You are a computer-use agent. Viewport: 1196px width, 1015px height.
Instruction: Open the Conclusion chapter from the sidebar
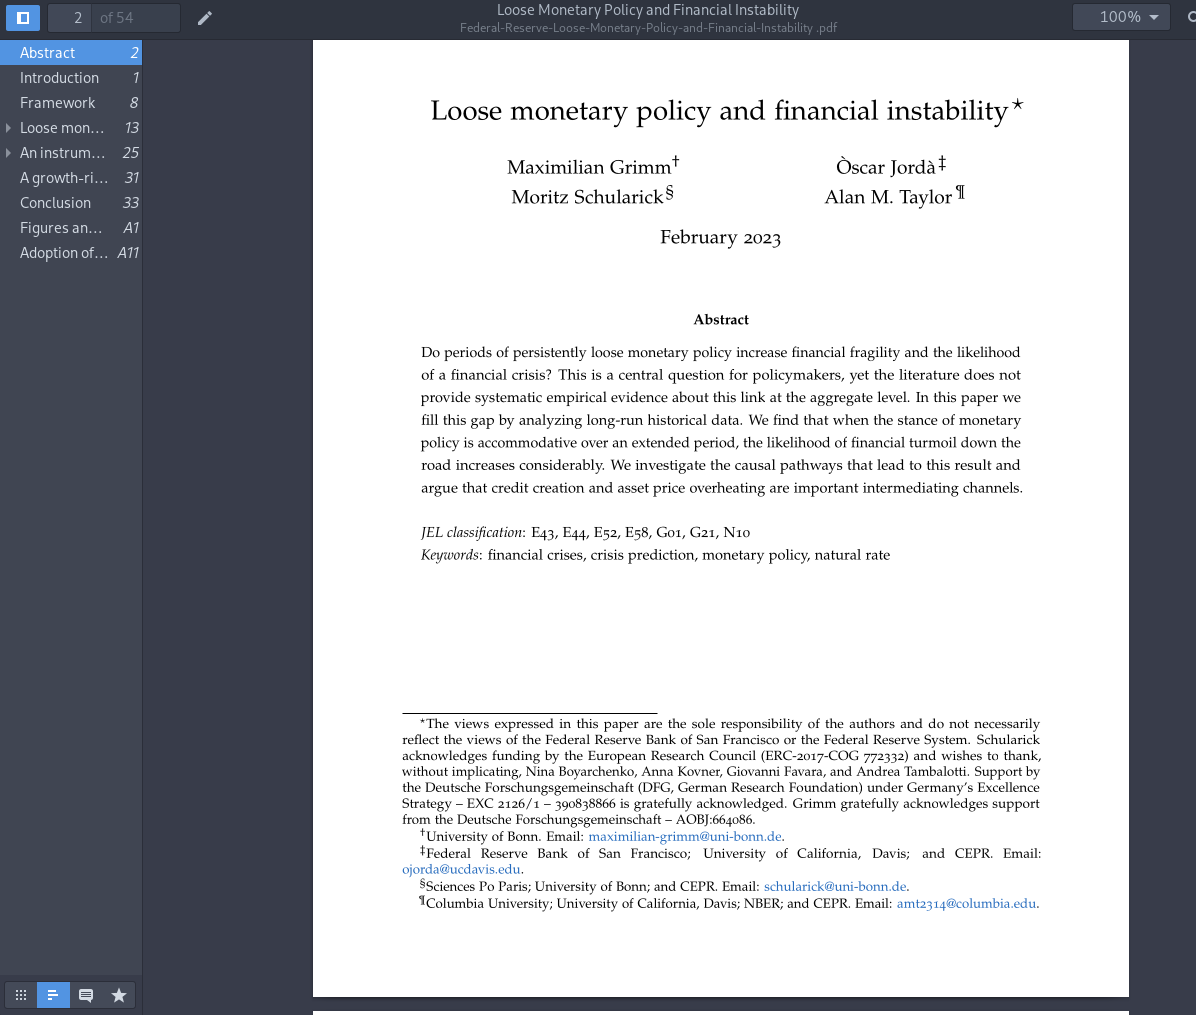tap(55, 202)
